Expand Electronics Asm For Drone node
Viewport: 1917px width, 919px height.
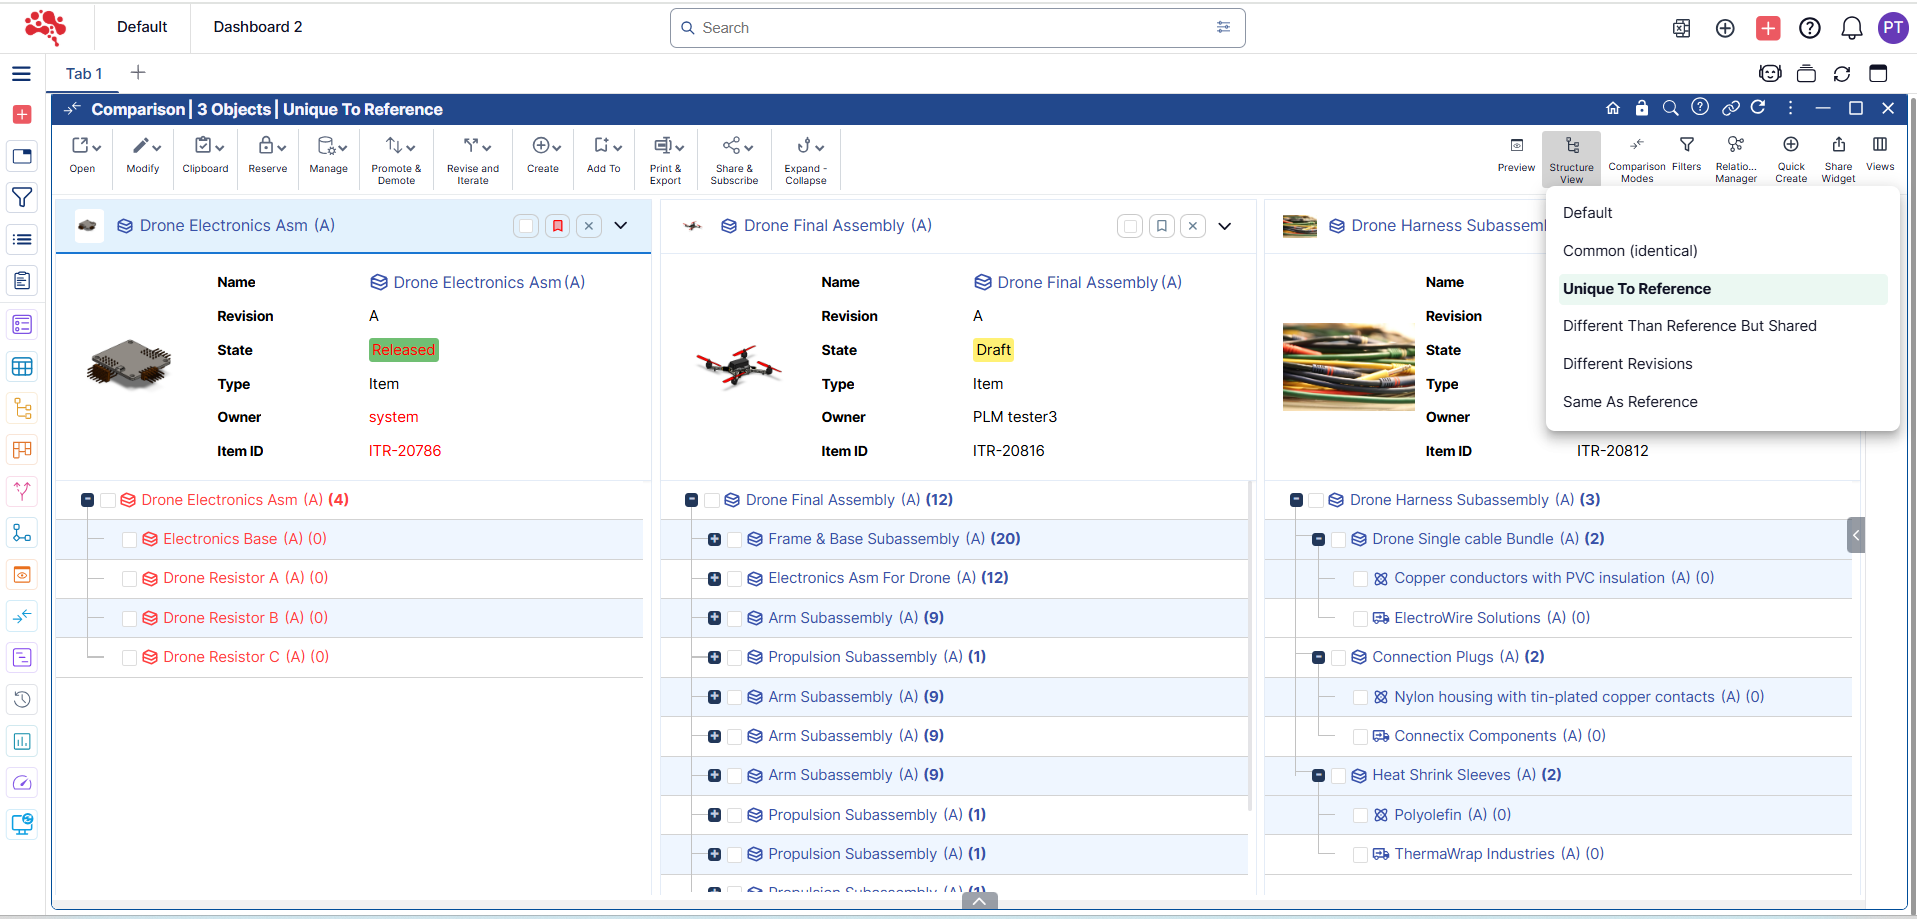pos(714,579)
